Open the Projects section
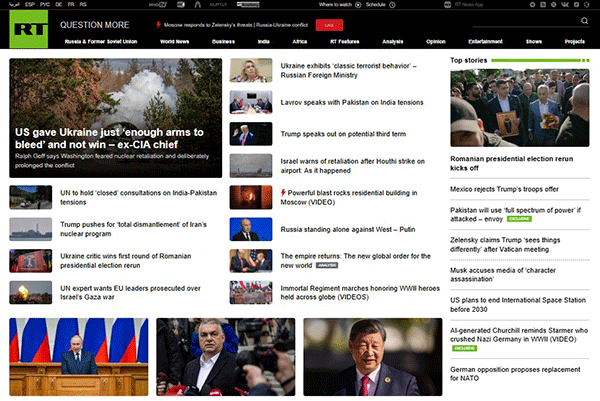Image resolution: width=600 pixels, height=401 pixels. 575,41
